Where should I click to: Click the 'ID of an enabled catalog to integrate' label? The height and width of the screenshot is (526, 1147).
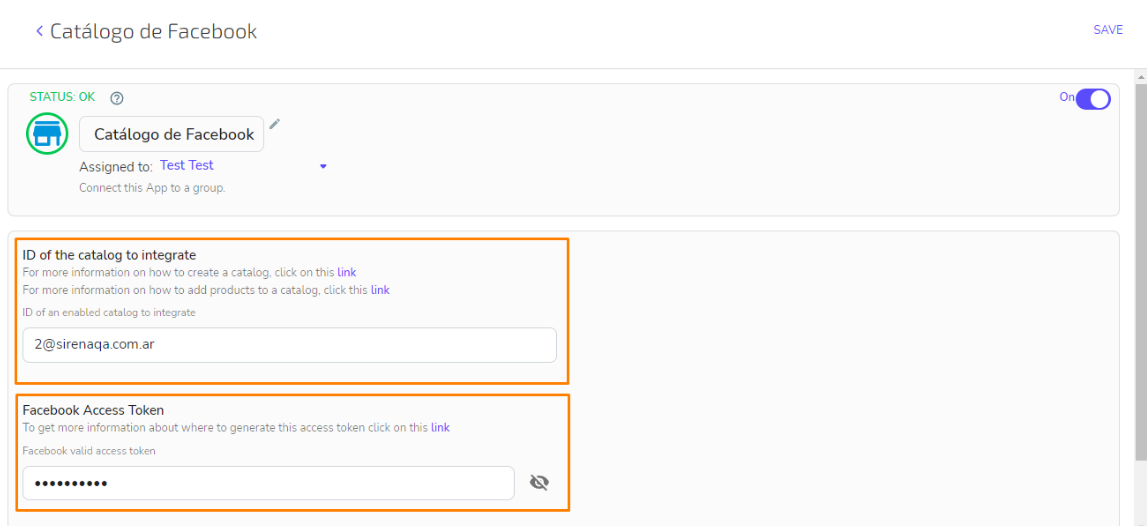(x=109, y=312)
